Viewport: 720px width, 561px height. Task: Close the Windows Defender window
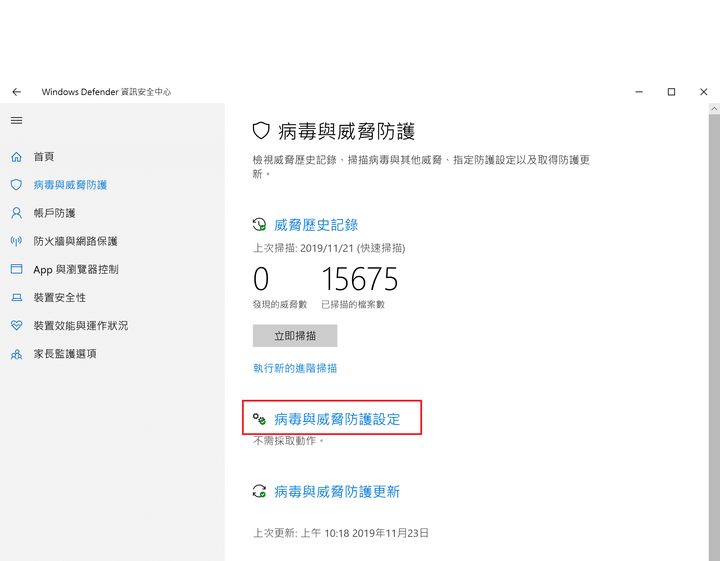(x=703, y=92)
